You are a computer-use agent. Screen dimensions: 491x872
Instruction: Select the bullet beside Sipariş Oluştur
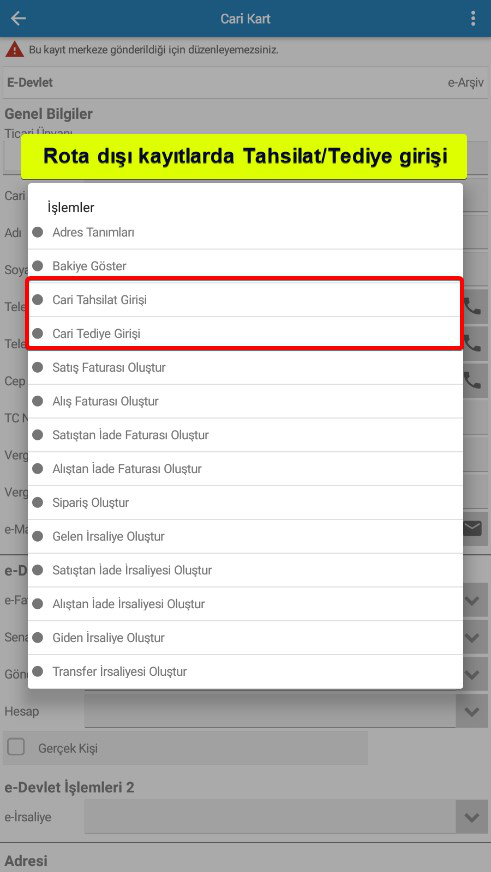click(x=38, y=502)
